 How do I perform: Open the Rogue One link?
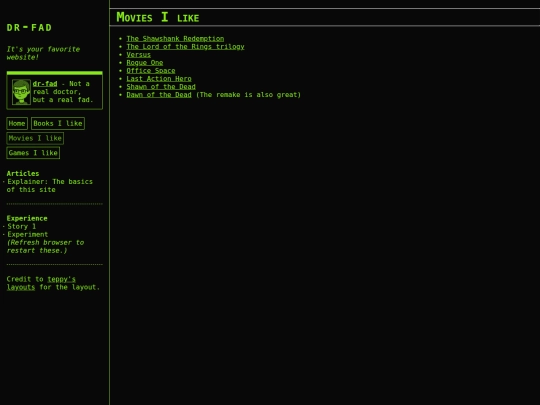[x=145, y=63]
